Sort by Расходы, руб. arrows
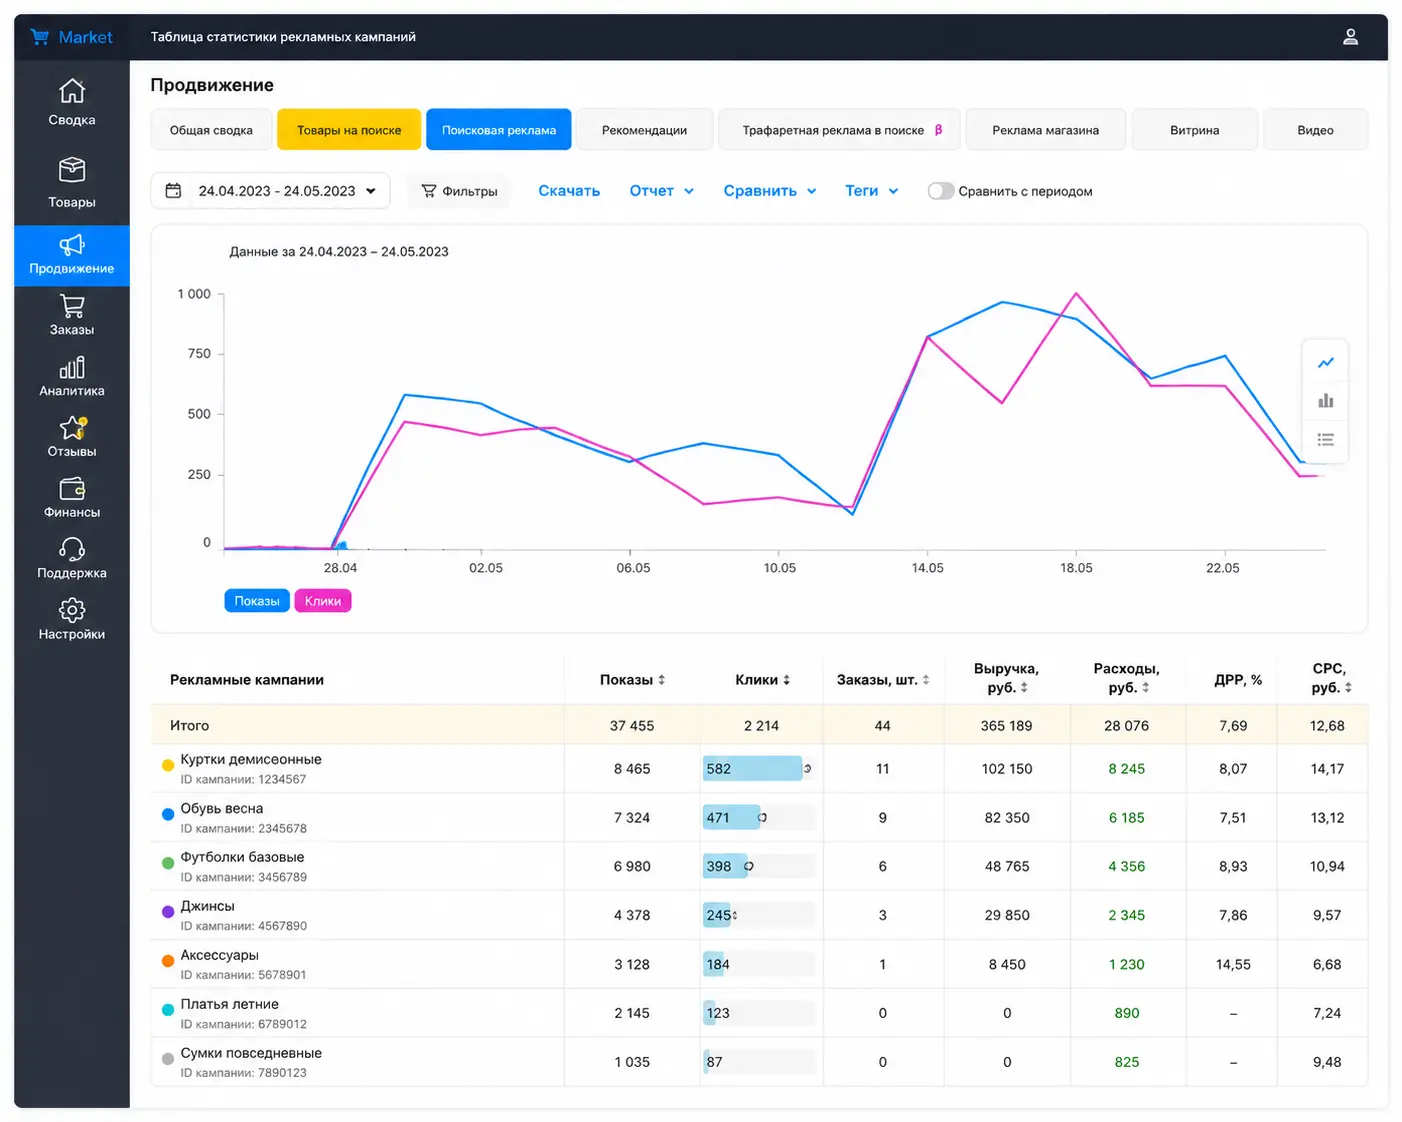 click(x=1145, y=688)
